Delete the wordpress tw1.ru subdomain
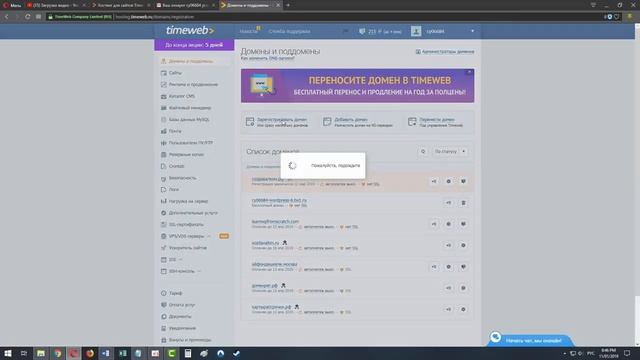640x360 pixels. pyautogui.click(x=463, y=203)
